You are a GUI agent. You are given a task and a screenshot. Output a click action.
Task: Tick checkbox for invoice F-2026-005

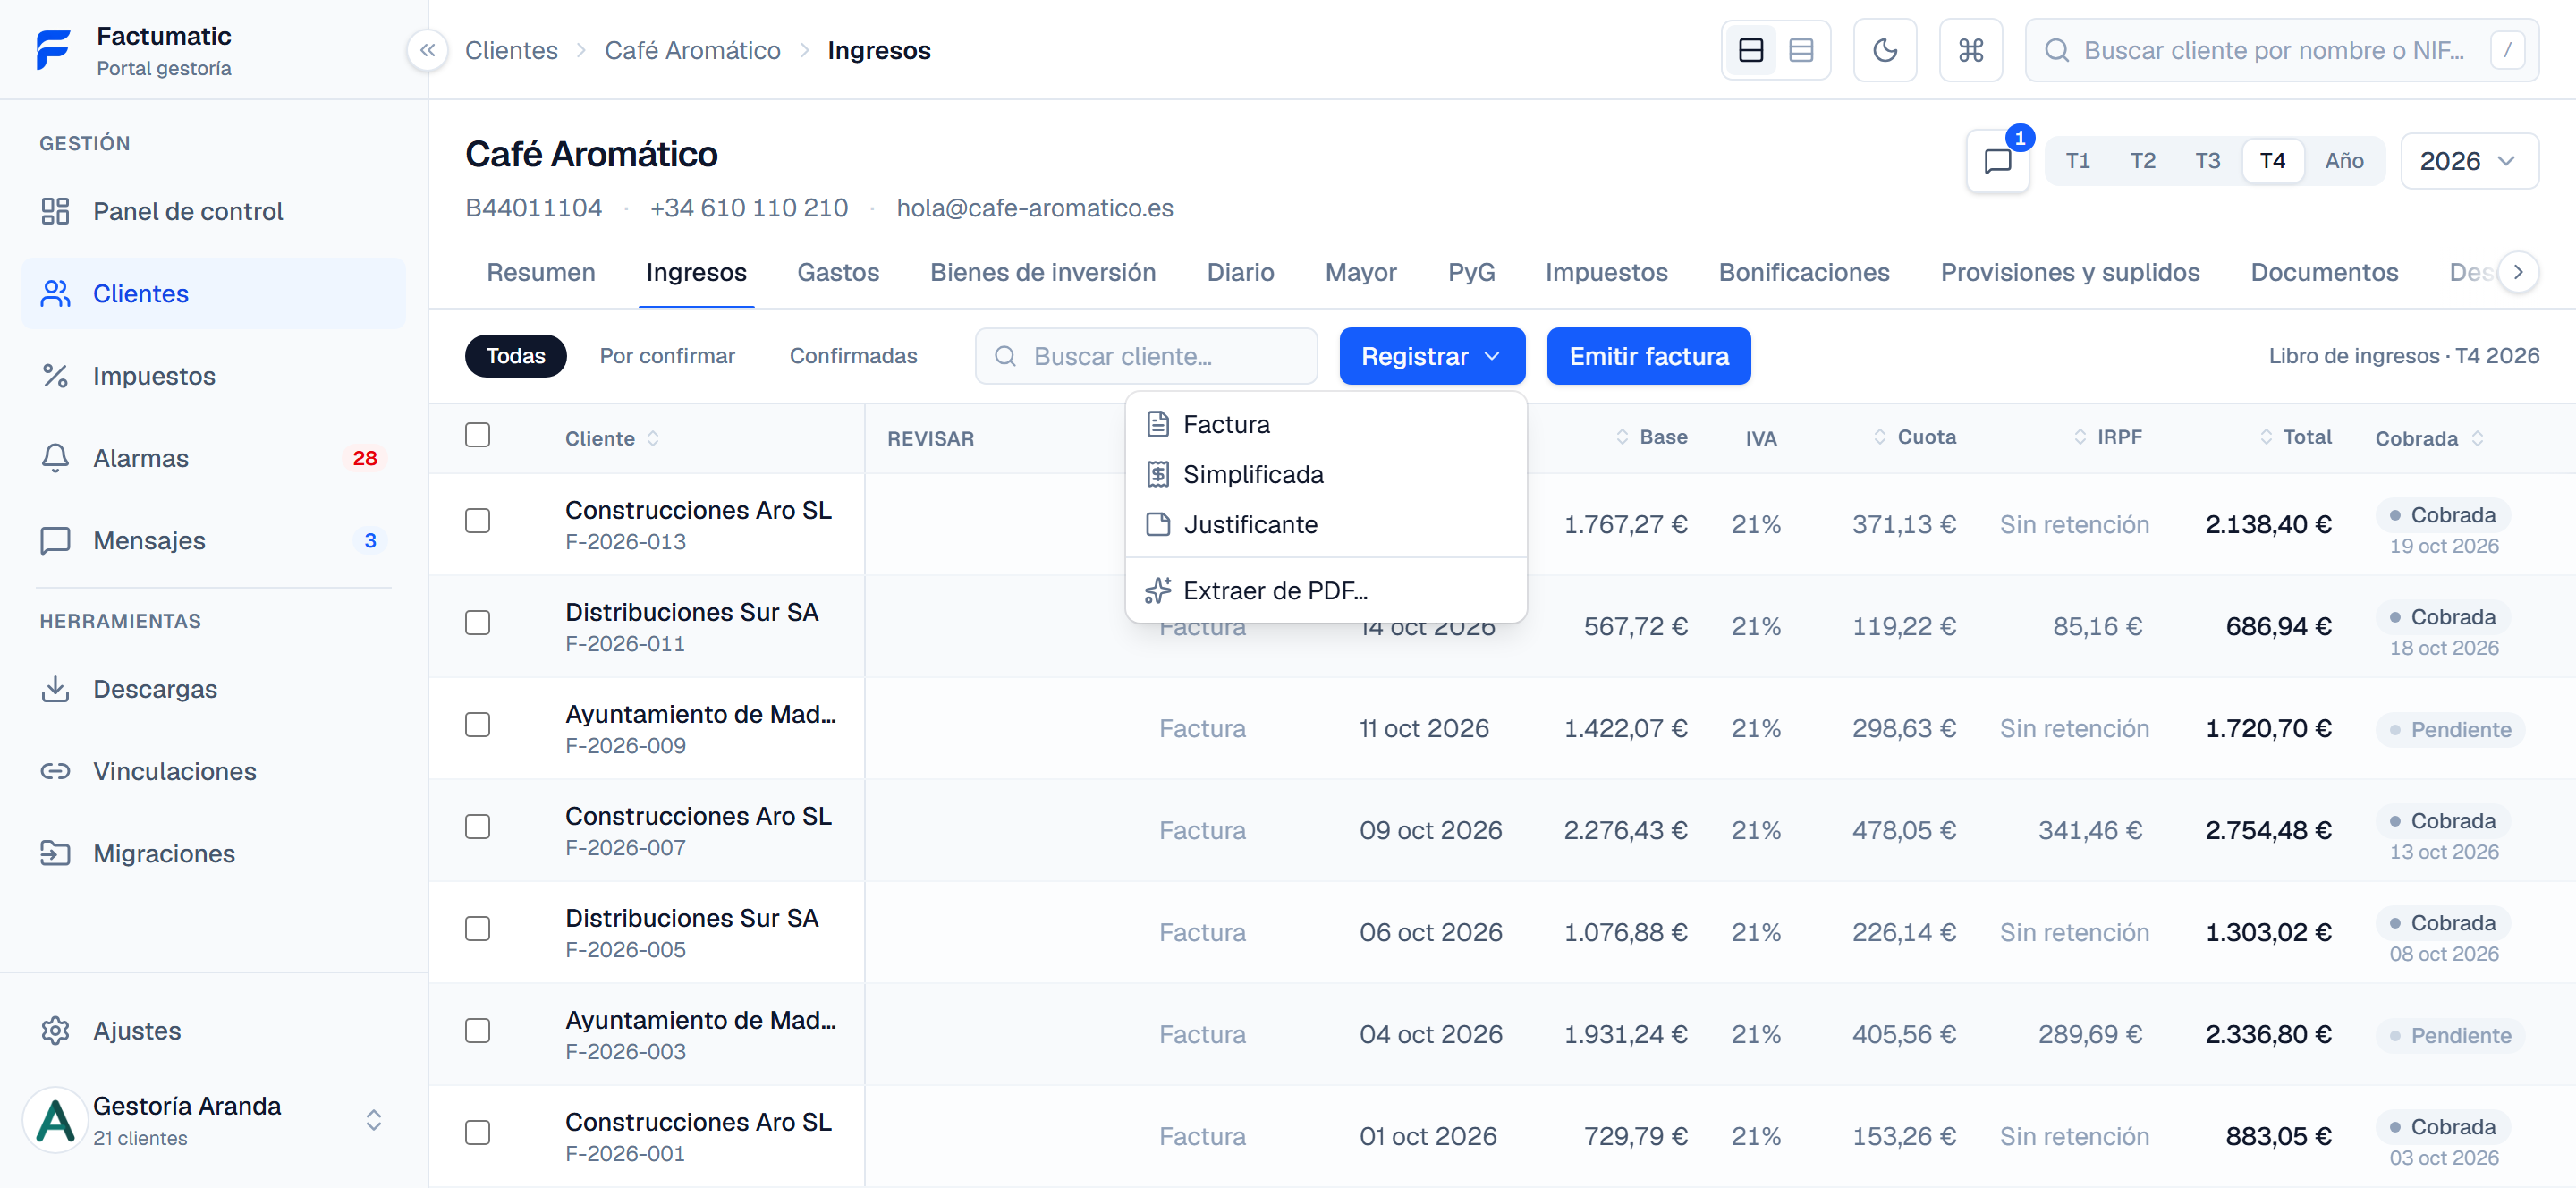point(477,929)
